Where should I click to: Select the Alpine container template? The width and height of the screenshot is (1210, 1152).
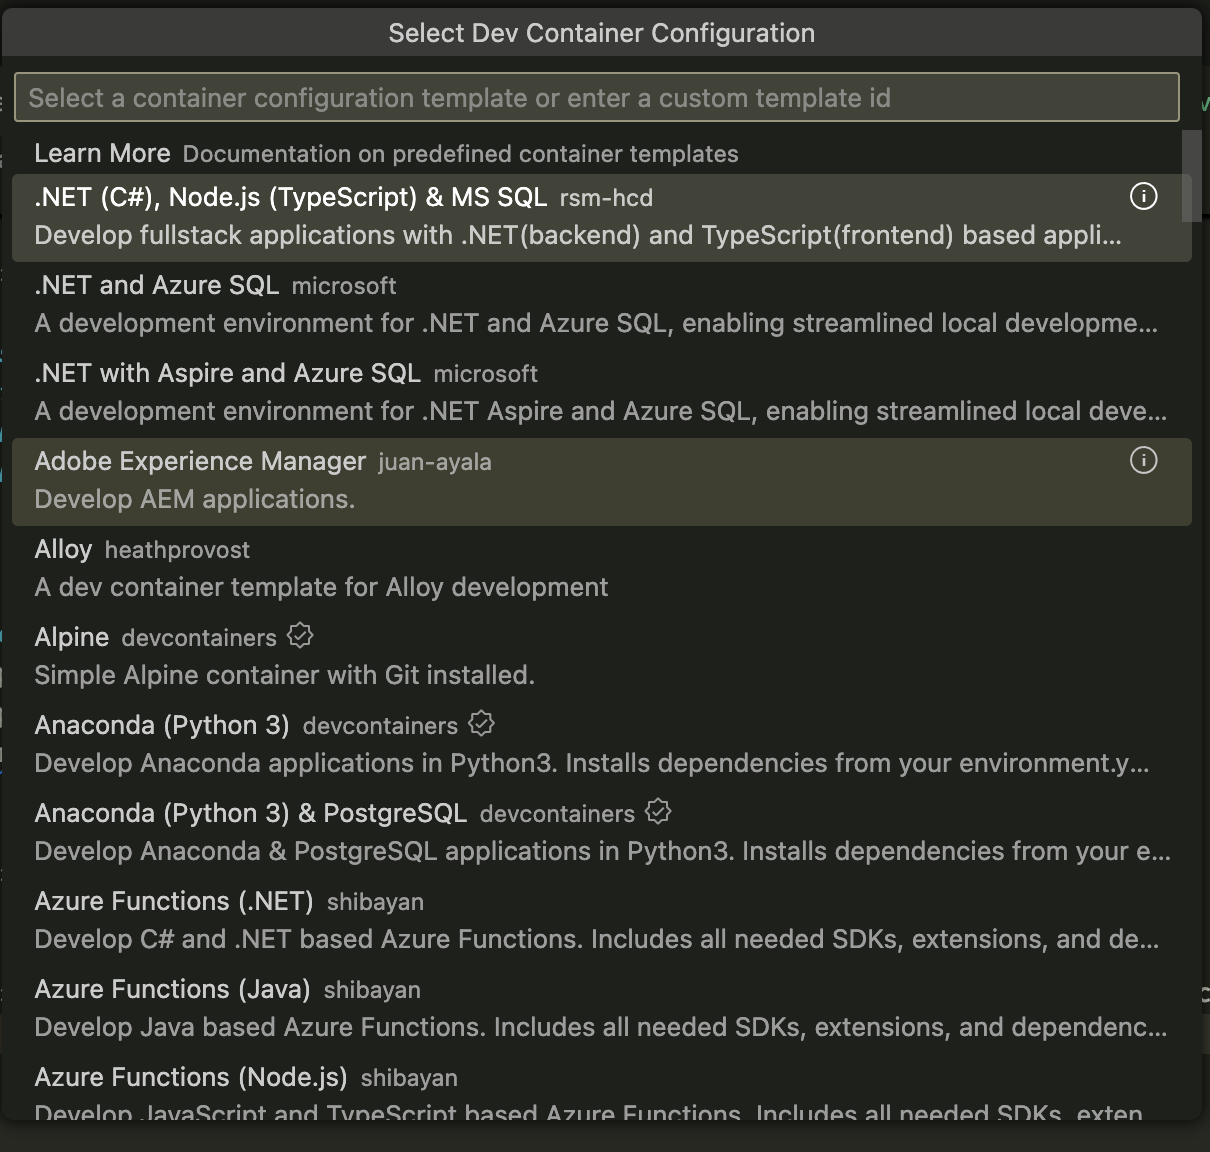point(602,657)
